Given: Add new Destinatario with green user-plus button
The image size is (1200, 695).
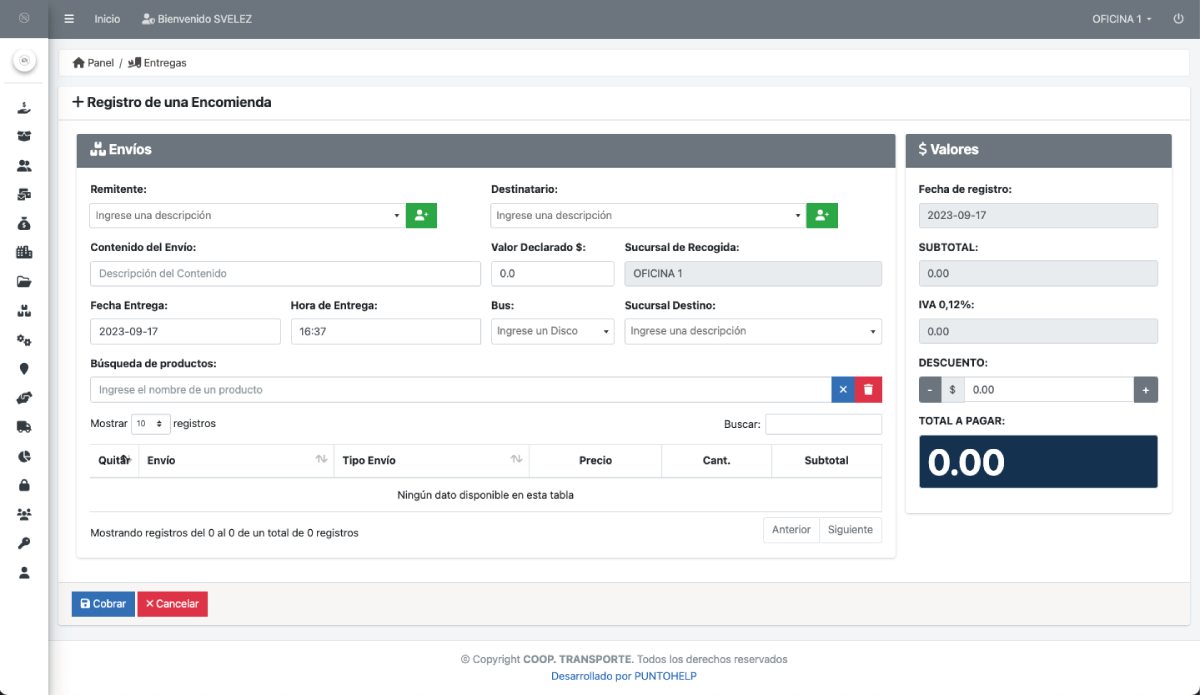Looking at the screenshot, I should click(822, 215).
